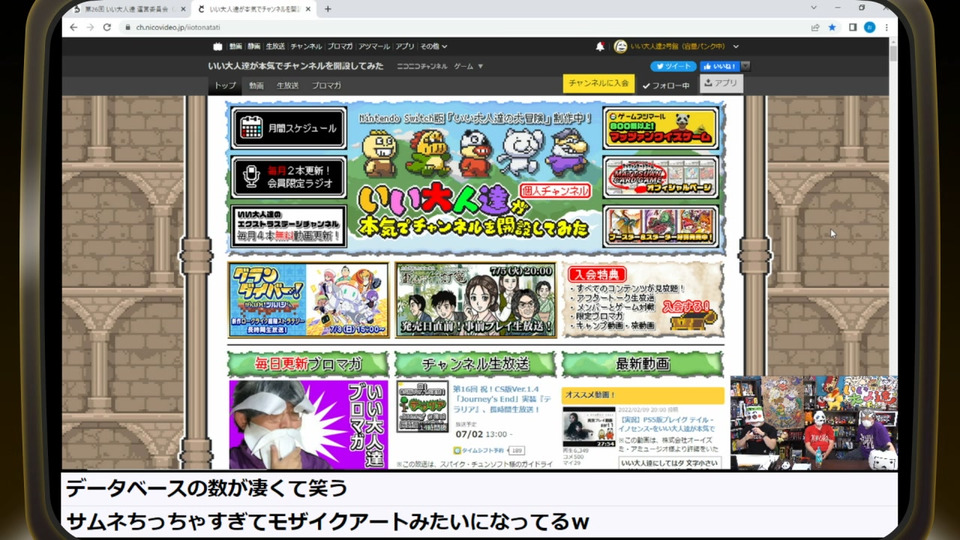Click the アプリ download button
This screenshot has width=960, height=540.
tap(721, 83)
